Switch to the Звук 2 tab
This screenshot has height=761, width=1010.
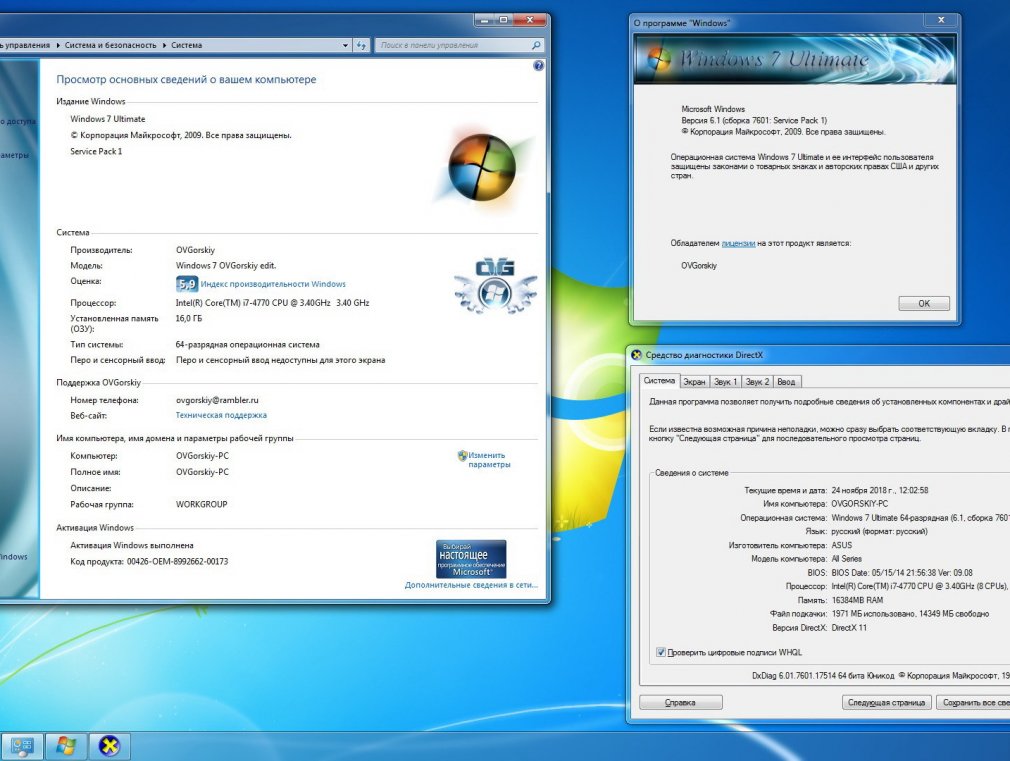[x=757, y=382]
